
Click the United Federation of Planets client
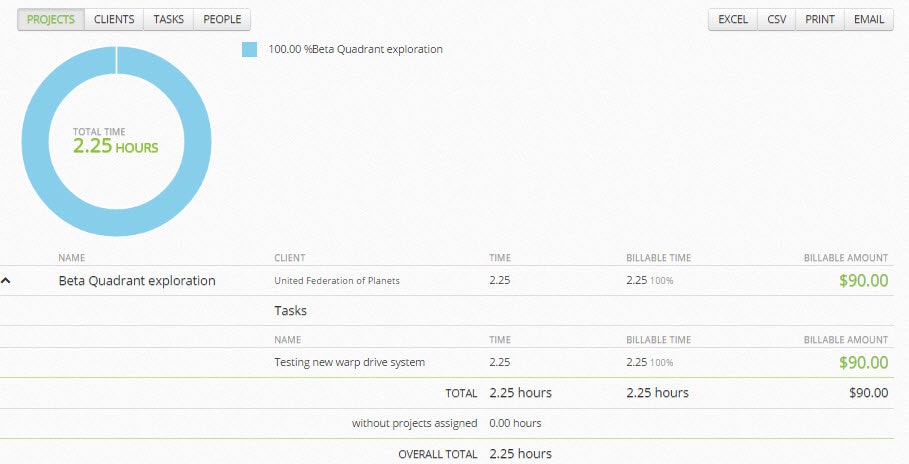pyautogui.click(x=337, y=281)
